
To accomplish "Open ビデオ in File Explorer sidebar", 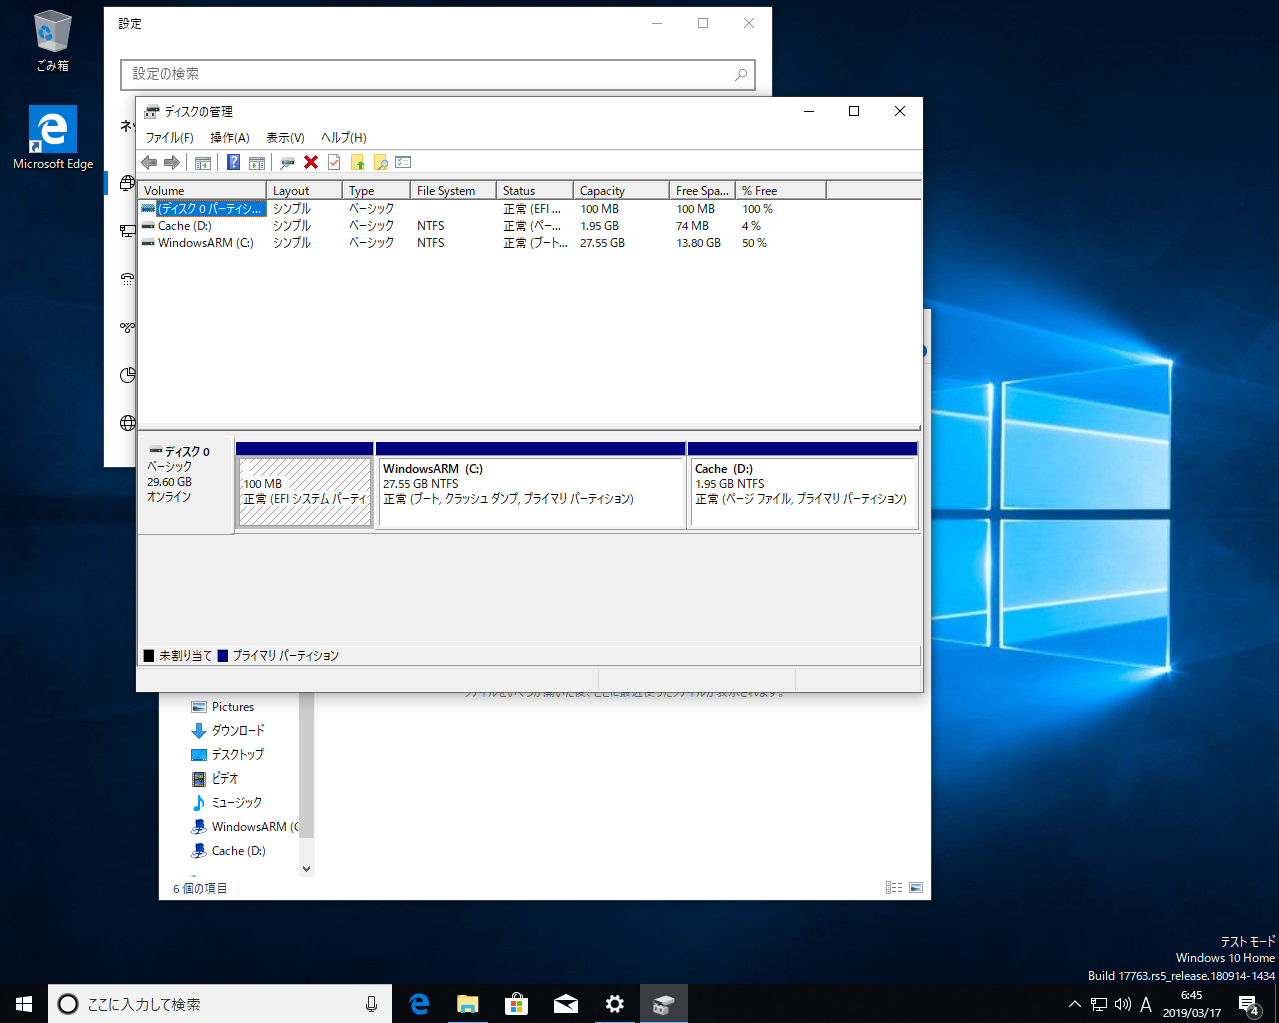I will point(215,779).
